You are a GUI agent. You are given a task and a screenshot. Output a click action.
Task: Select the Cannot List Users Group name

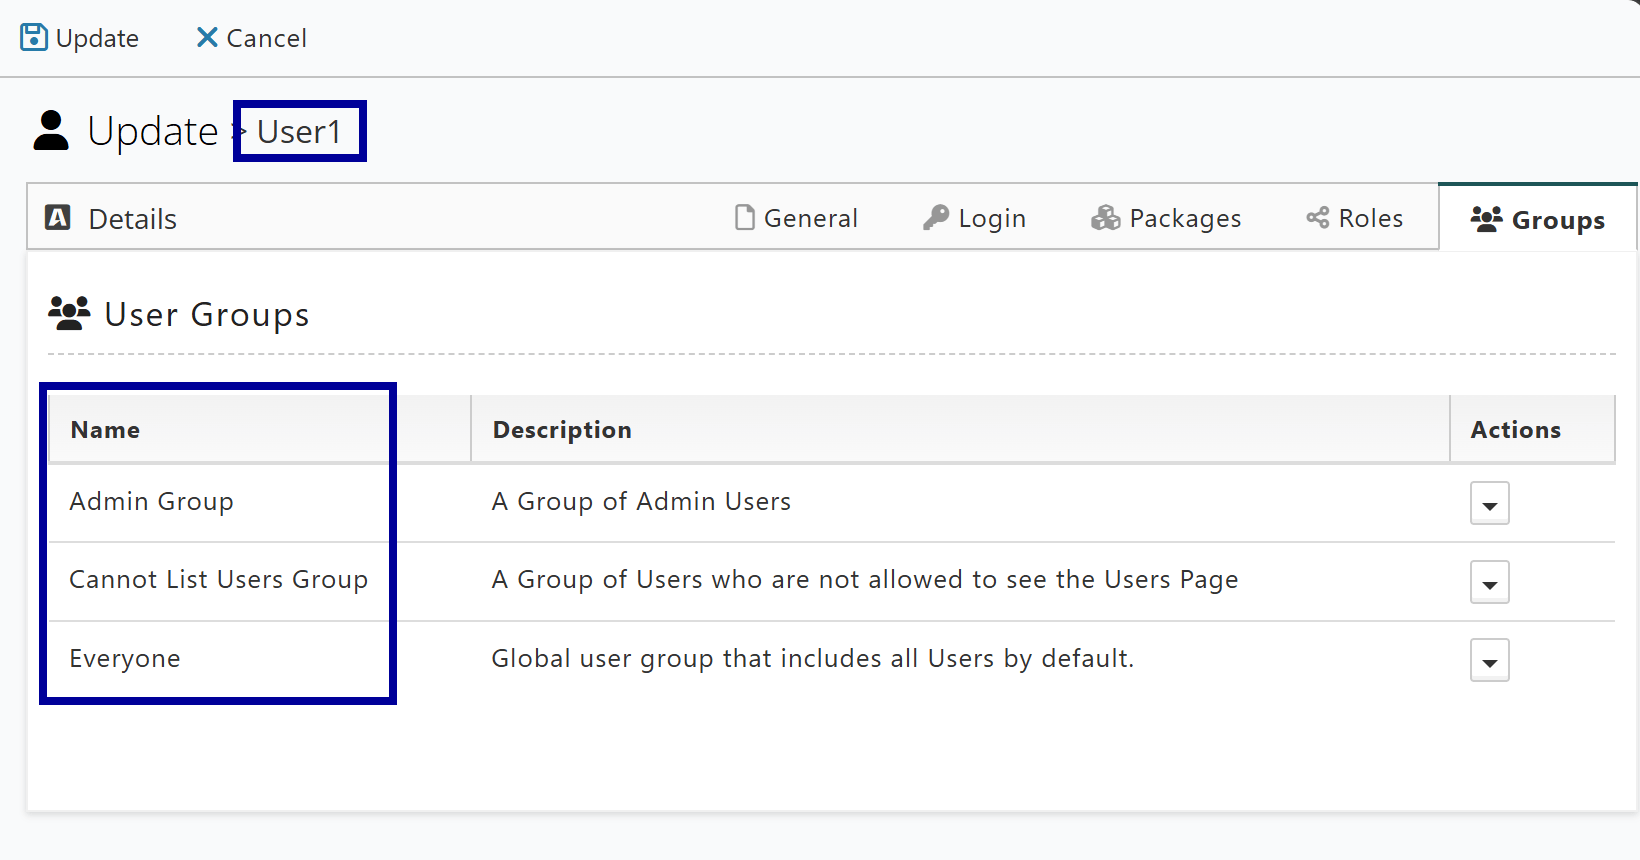pos(219,580)
